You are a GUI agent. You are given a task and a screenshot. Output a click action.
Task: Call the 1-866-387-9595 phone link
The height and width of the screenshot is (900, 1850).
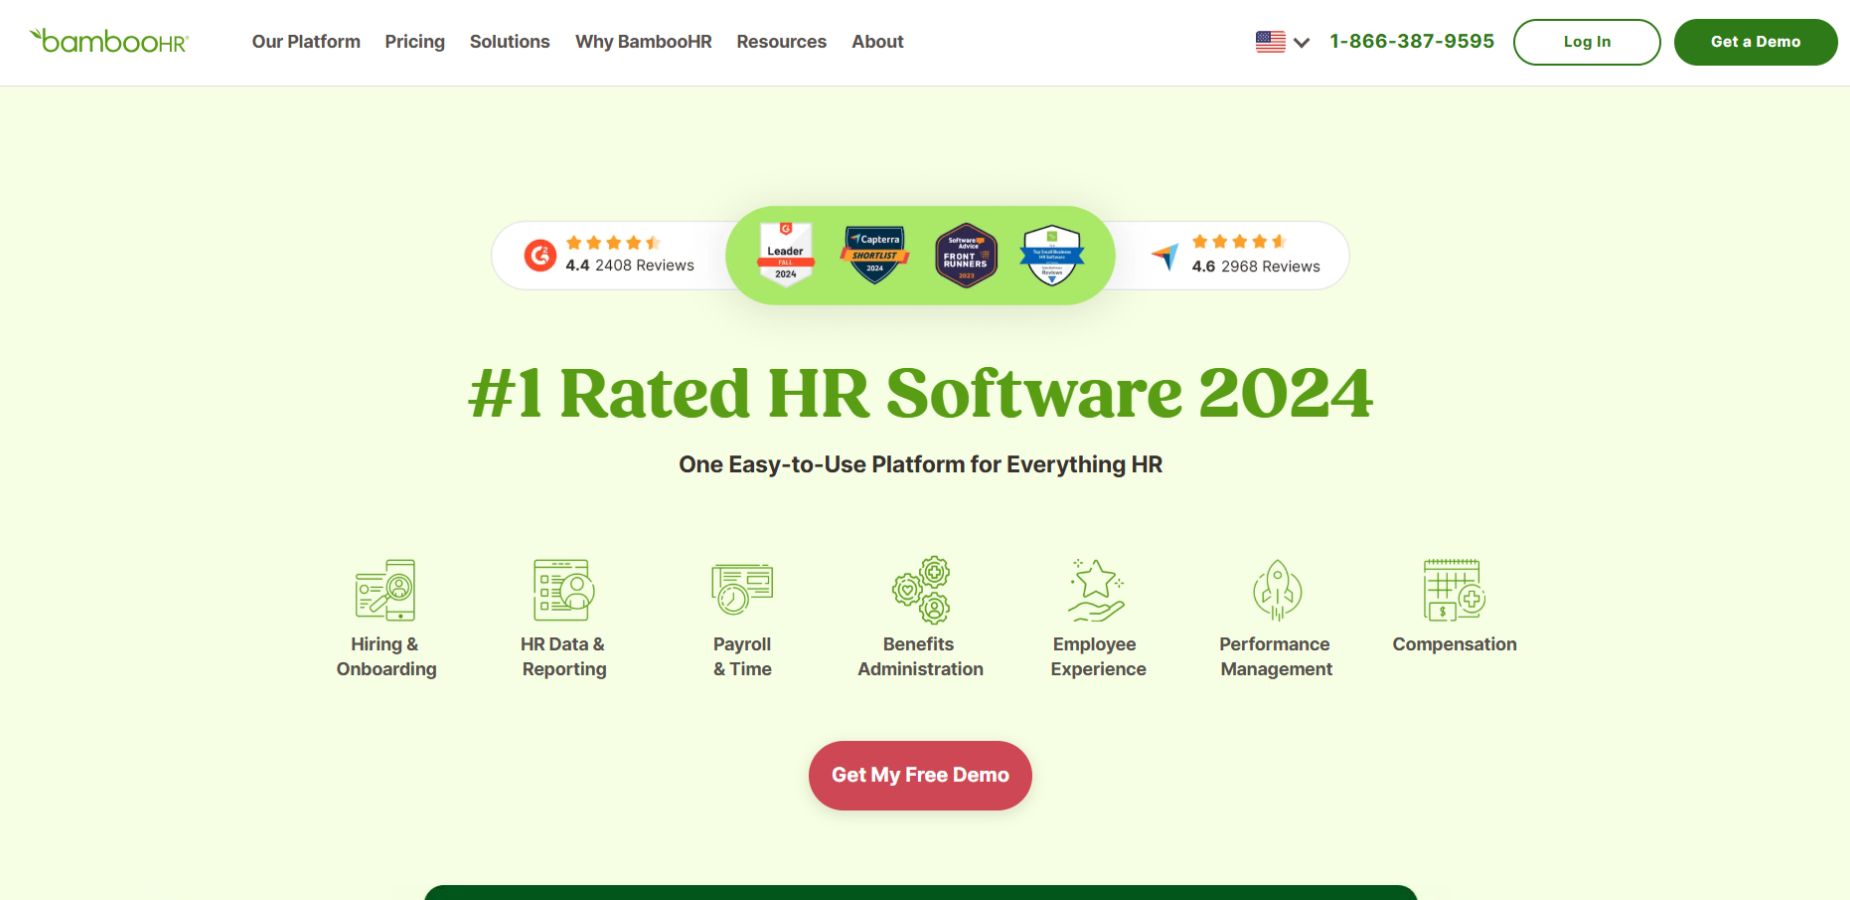click(1412, 41)
